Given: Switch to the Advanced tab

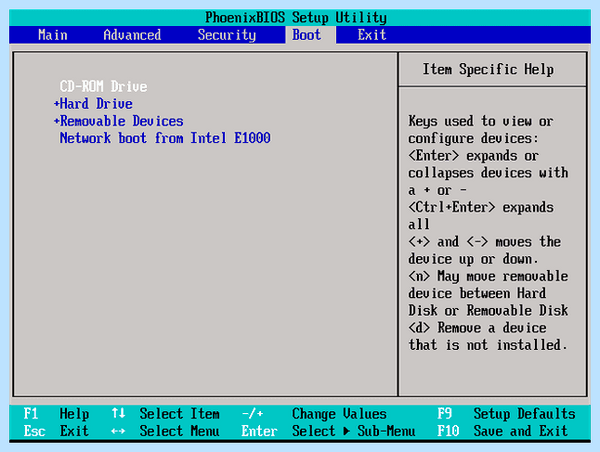Looking at the screenshot, I should (132, 35).
